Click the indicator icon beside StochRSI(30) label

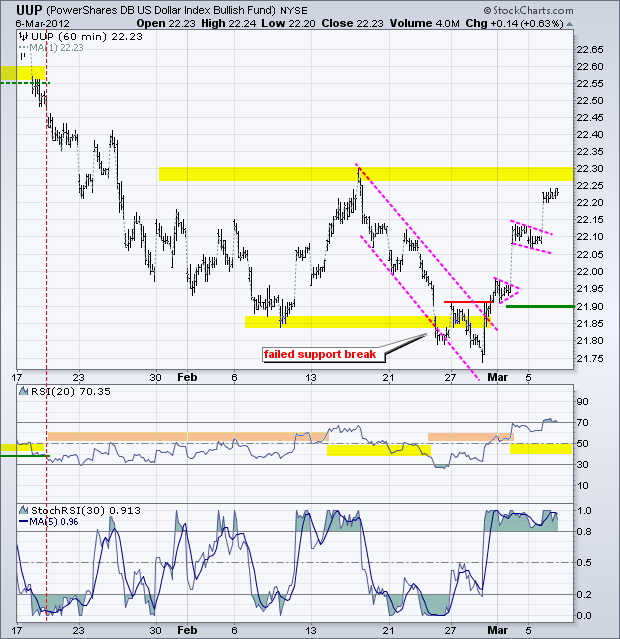(24, 510)
